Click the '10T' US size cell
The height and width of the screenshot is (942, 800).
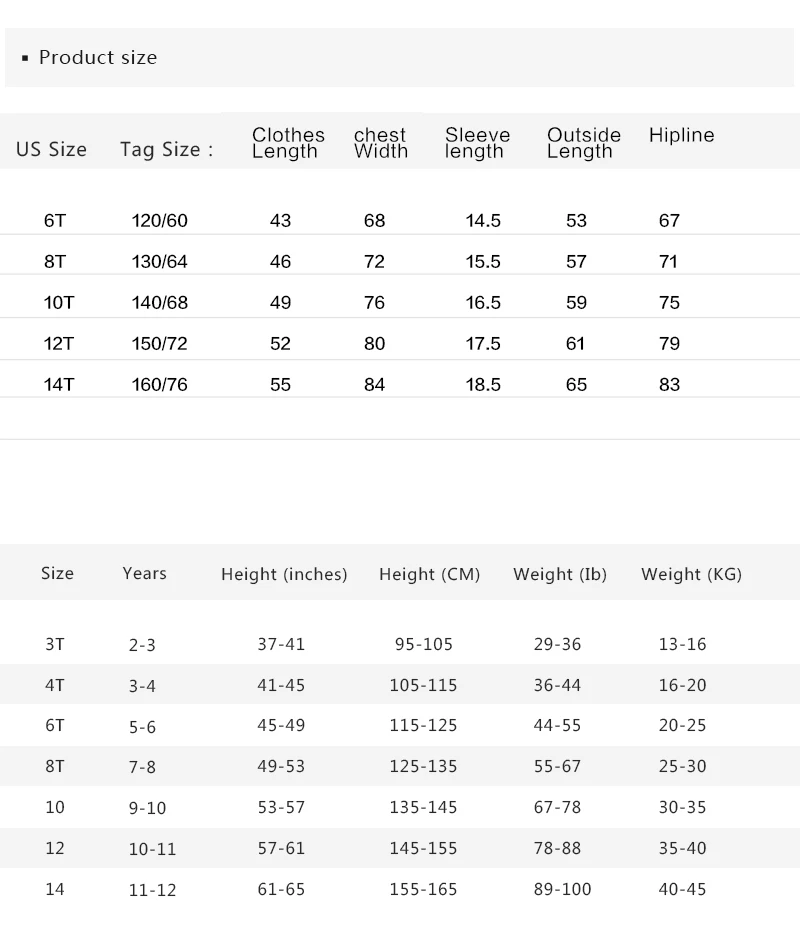(59, 302)
